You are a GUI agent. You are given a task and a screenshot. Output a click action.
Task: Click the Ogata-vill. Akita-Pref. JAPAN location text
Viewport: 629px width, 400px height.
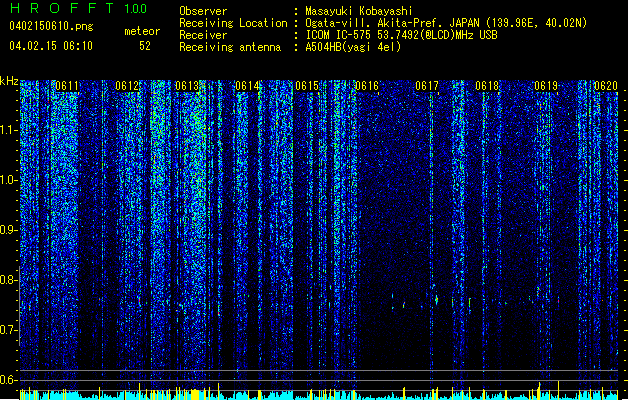(x=446, y=23)
